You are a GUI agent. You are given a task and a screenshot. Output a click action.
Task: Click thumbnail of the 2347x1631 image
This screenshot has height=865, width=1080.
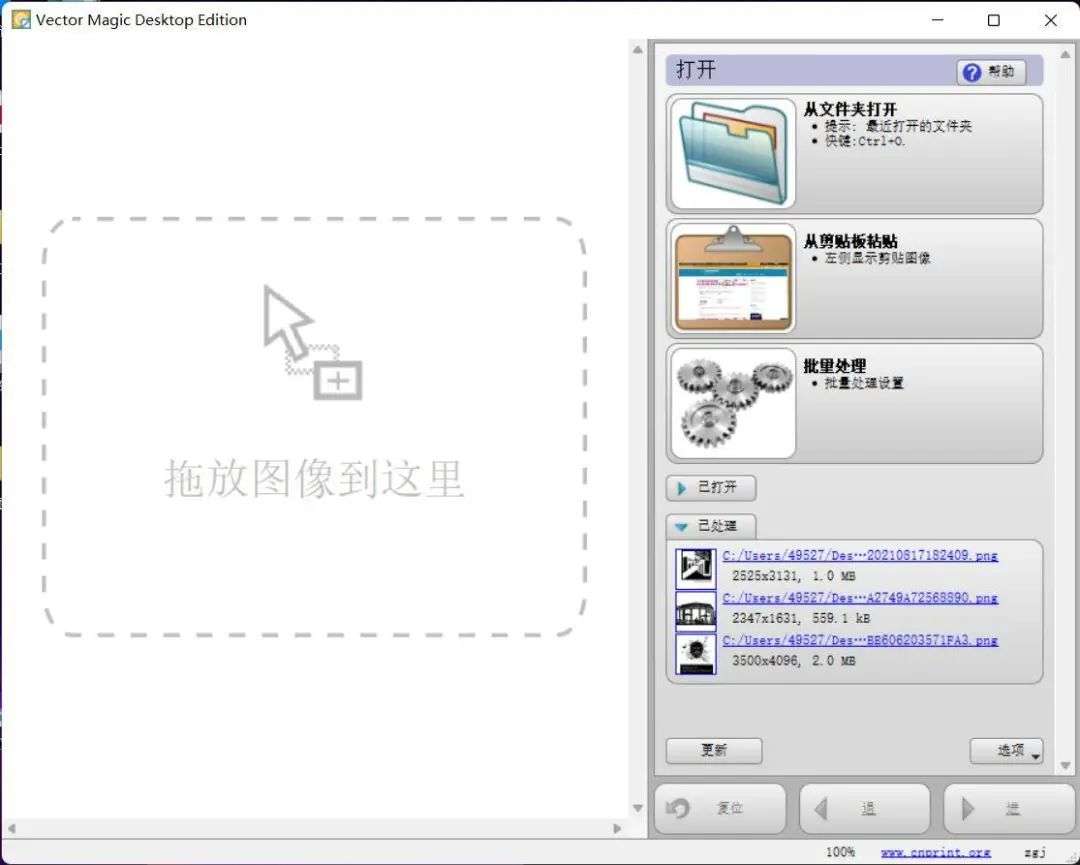[696, 611]
